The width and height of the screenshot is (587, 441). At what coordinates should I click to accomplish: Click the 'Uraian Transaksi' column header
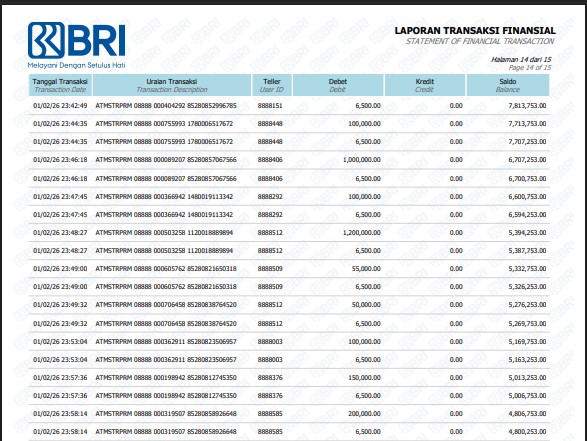[x=172, y=85]
